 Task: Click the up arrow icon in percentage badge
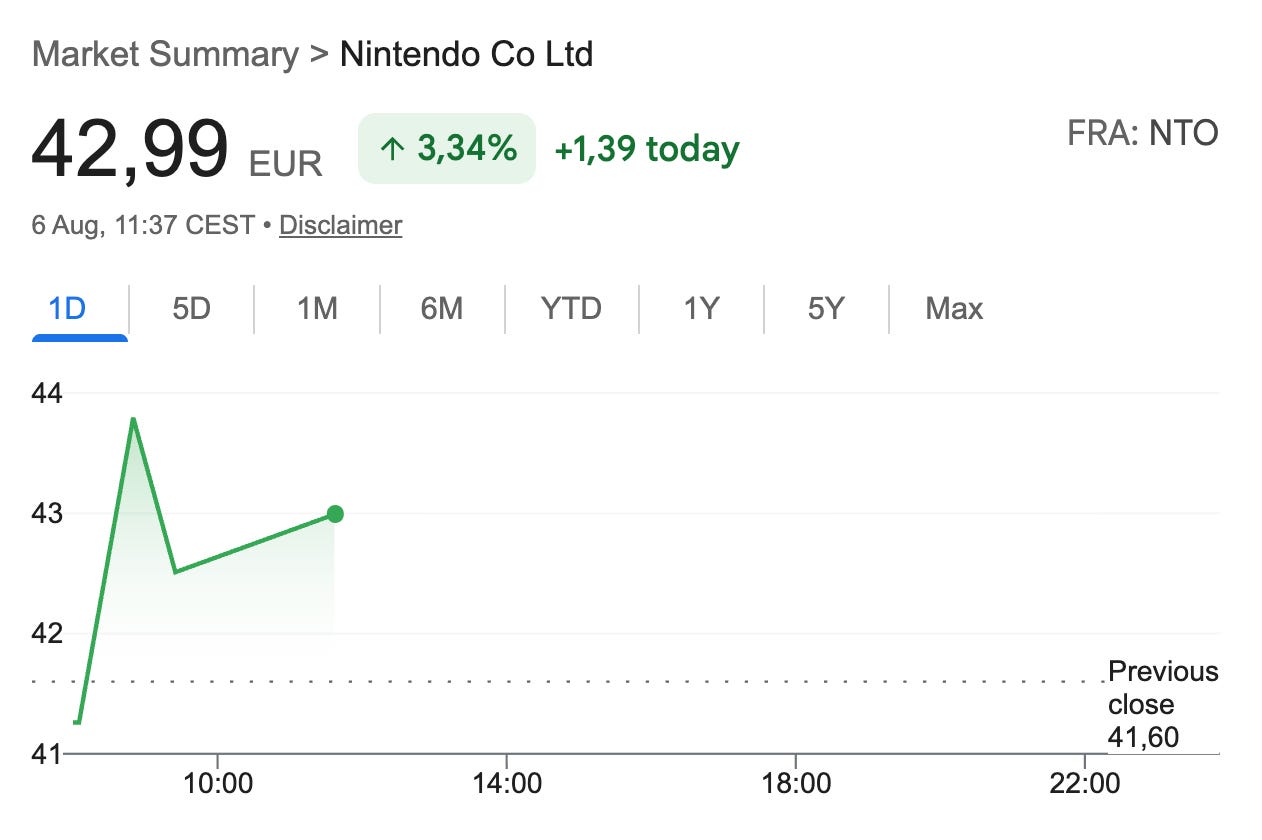pos(391,150)
